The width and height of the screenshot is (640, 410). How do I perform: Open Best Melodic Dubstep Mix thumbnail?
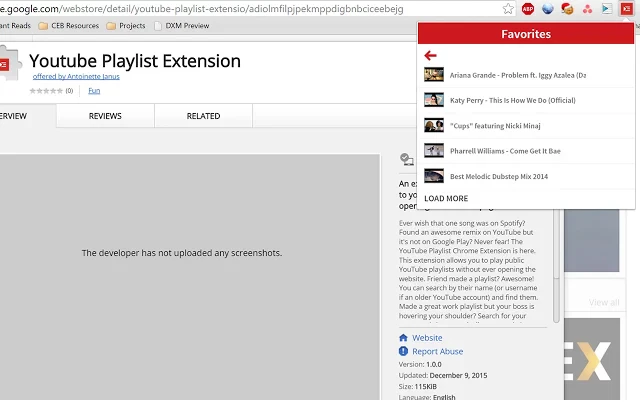pyautogui.click(x=434, y=176)
